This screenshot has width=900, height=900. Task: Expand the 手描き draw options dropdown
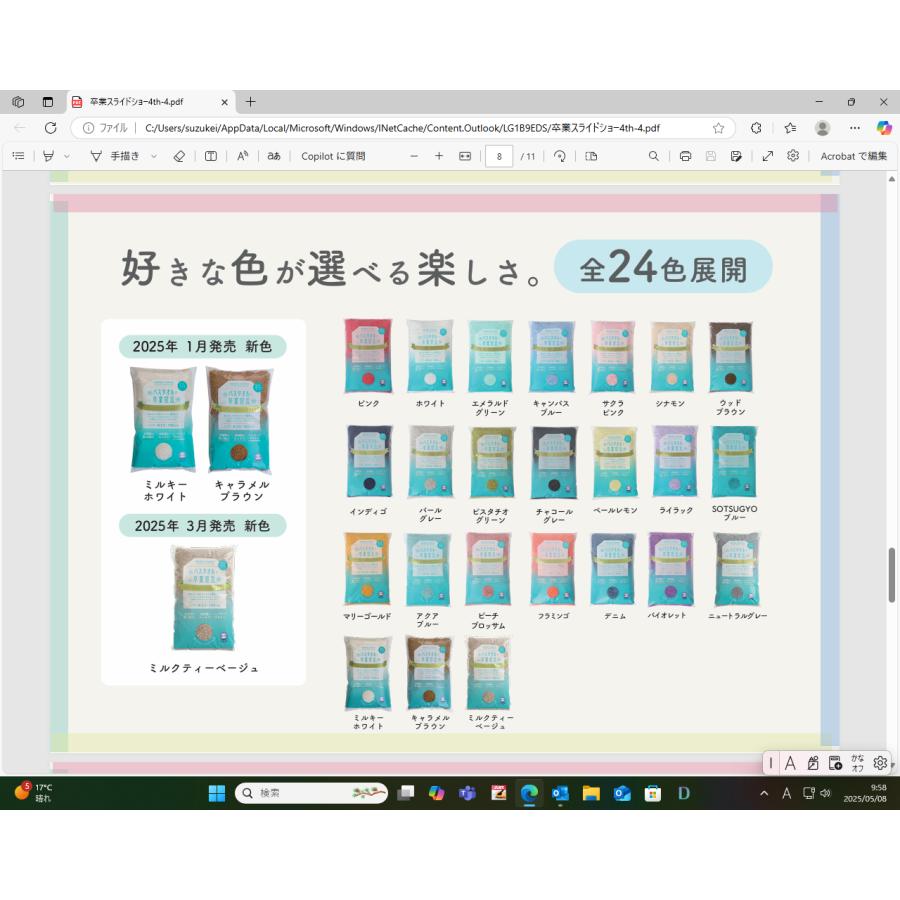154,156
